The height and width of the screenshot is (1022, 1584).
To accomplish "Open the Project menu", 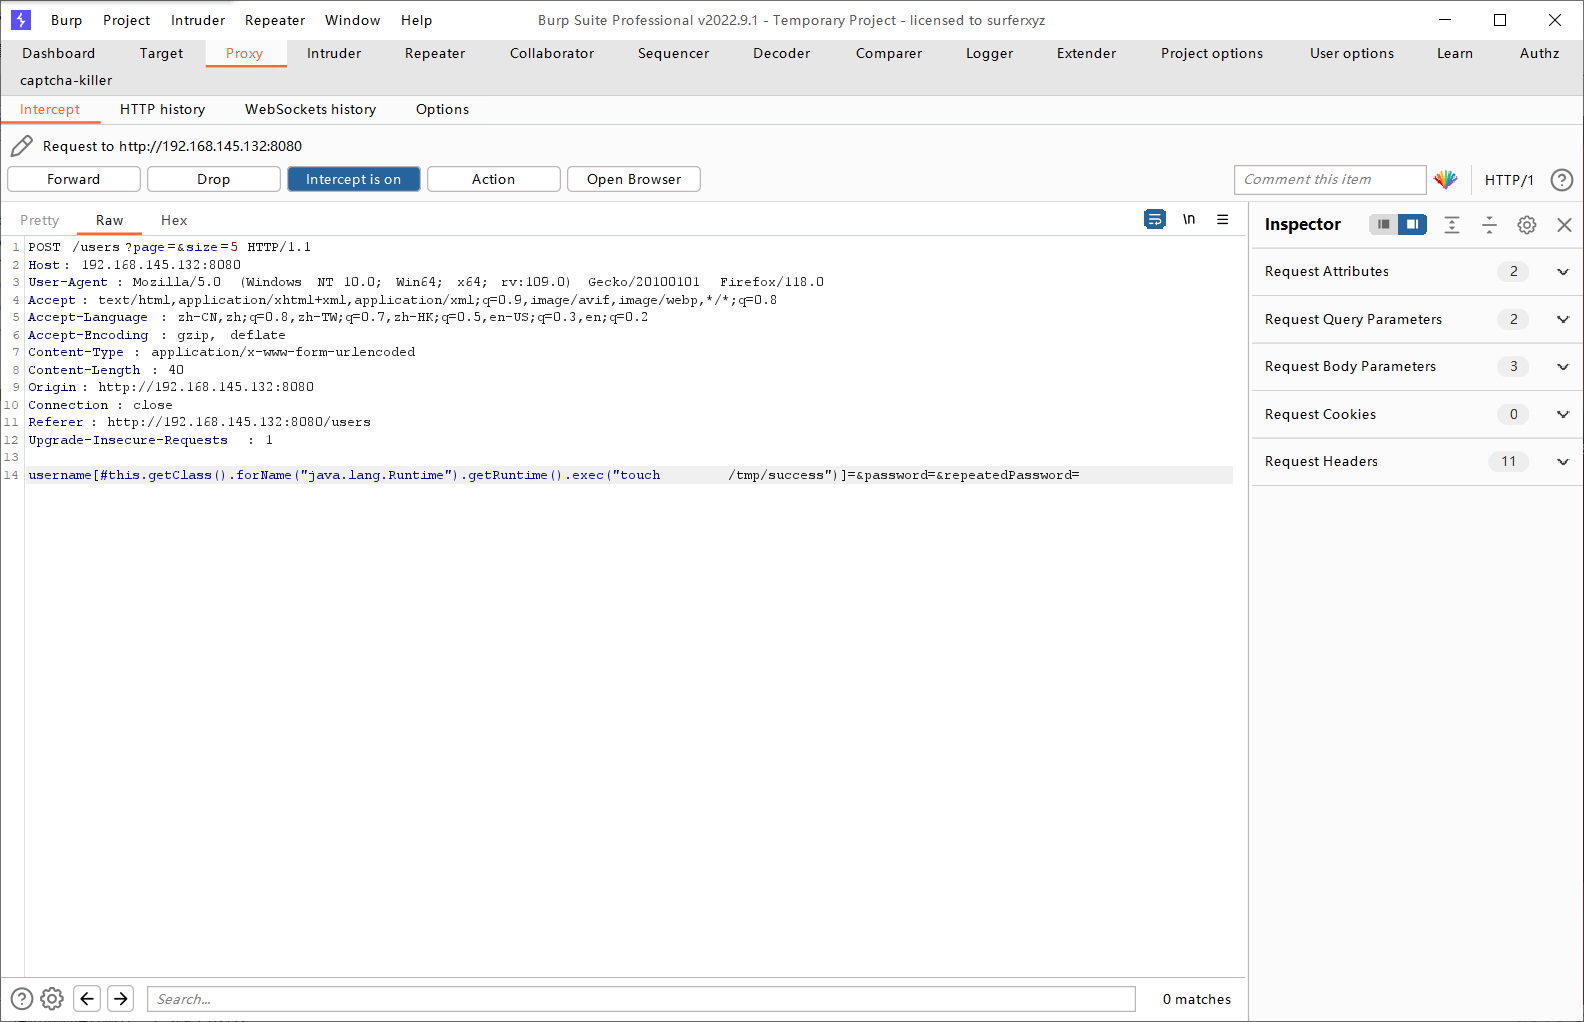I will tap(127, 20).
